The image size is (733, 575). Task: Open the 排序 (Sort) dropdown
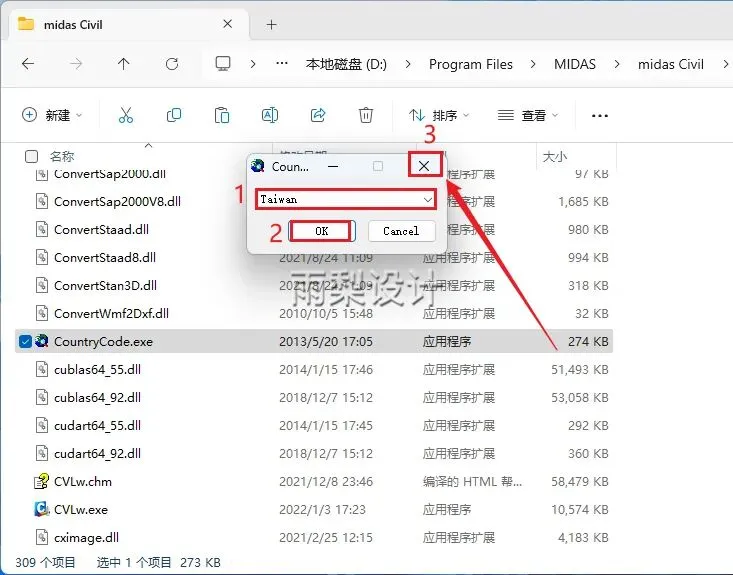tap(439, 115)
